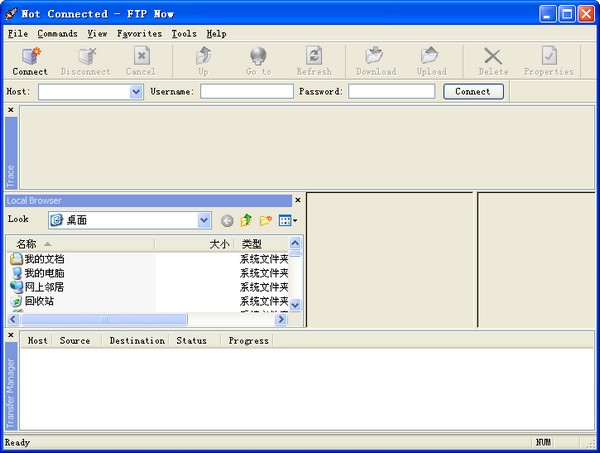Create new folder in Local Browser
The image size is (600, 453).
(x=266, y=220)
